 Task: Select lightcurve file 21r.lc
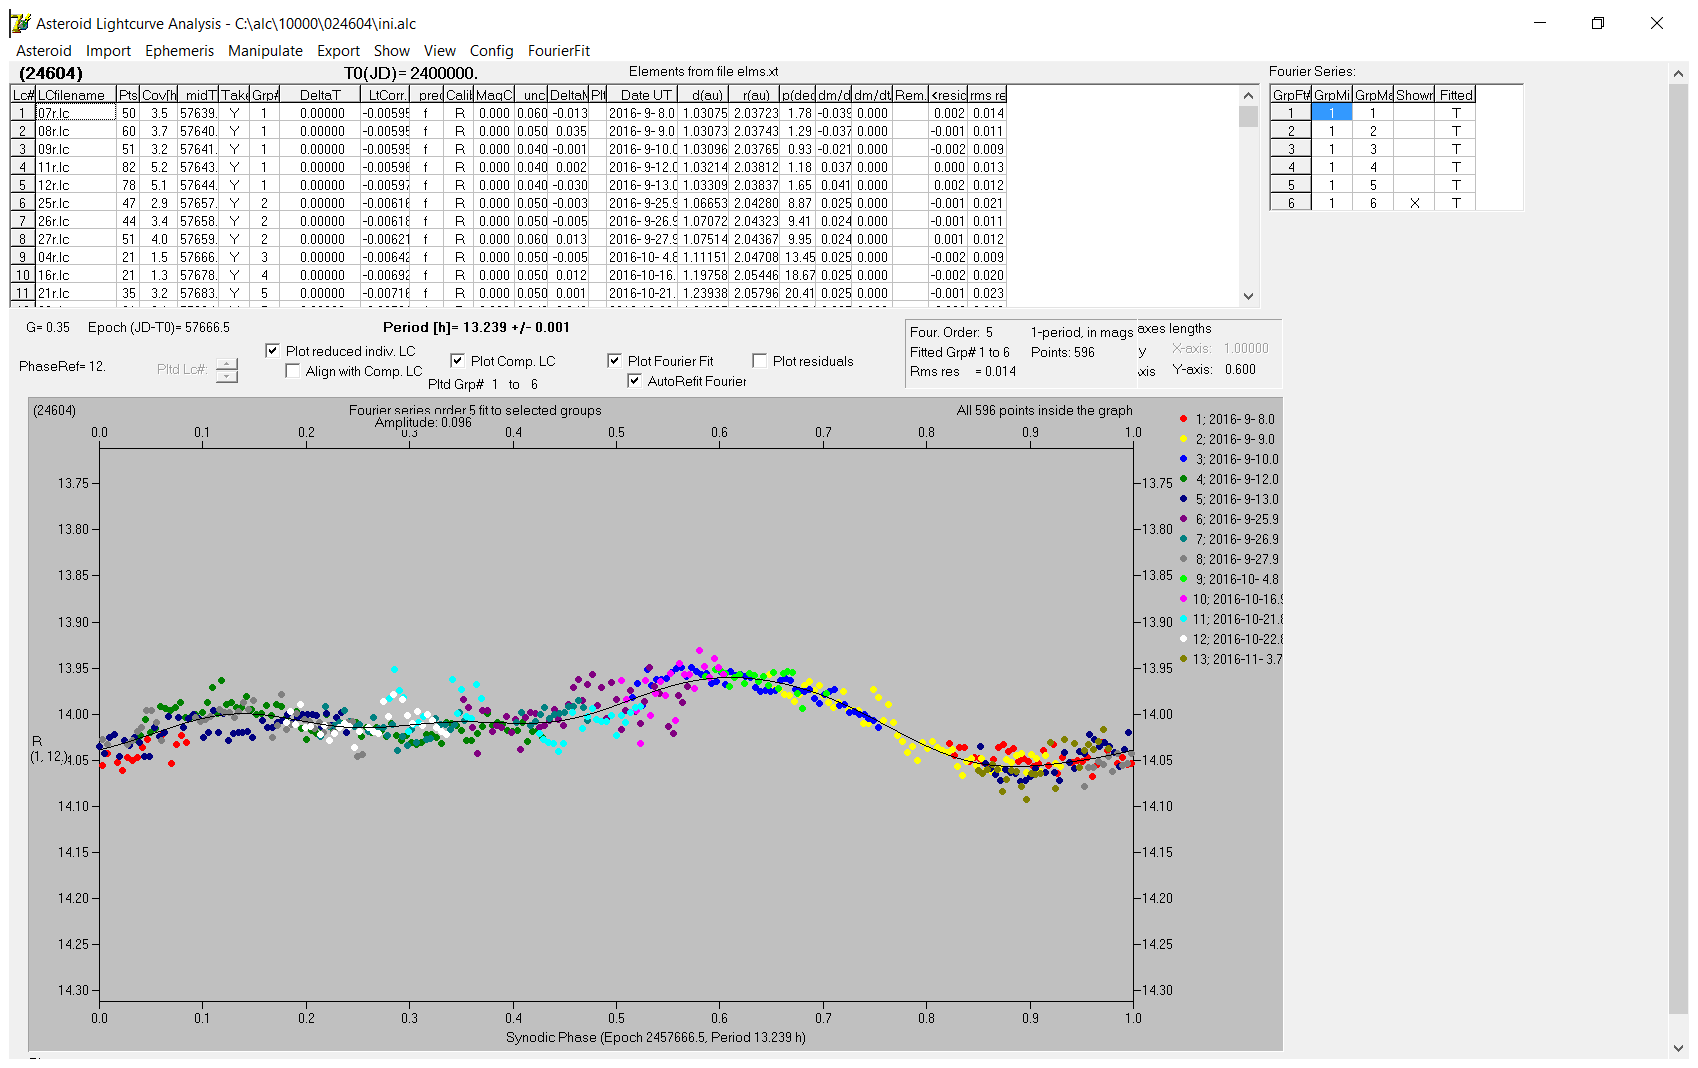click(76, 293)
